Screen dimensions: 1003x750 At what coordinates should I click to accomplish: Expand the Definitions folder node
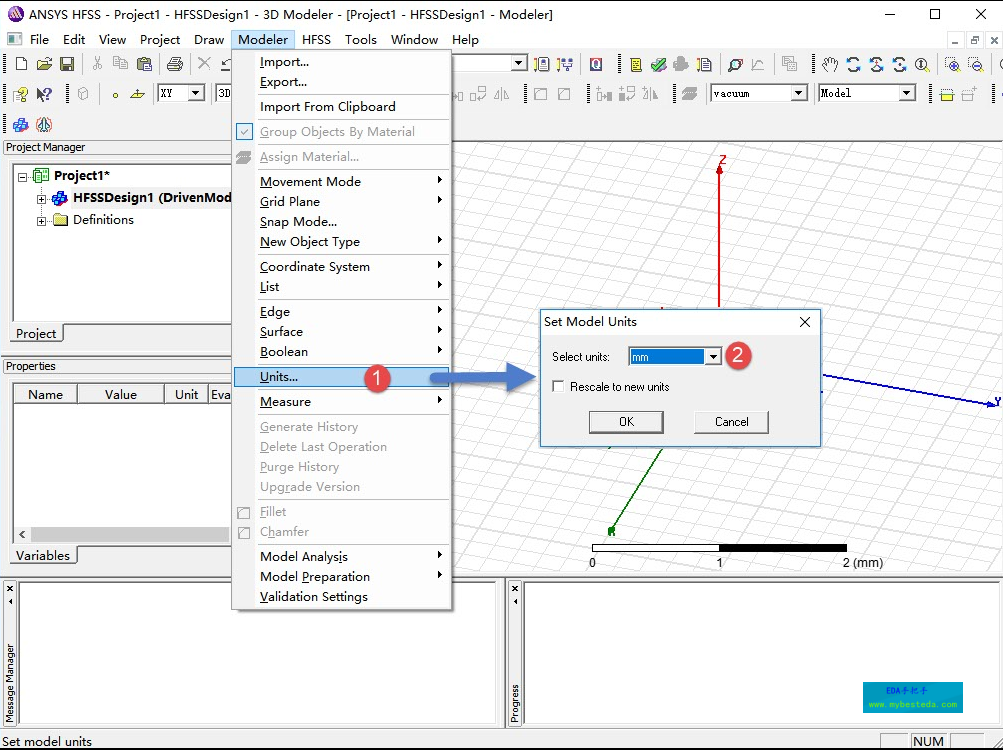point(42,220)
